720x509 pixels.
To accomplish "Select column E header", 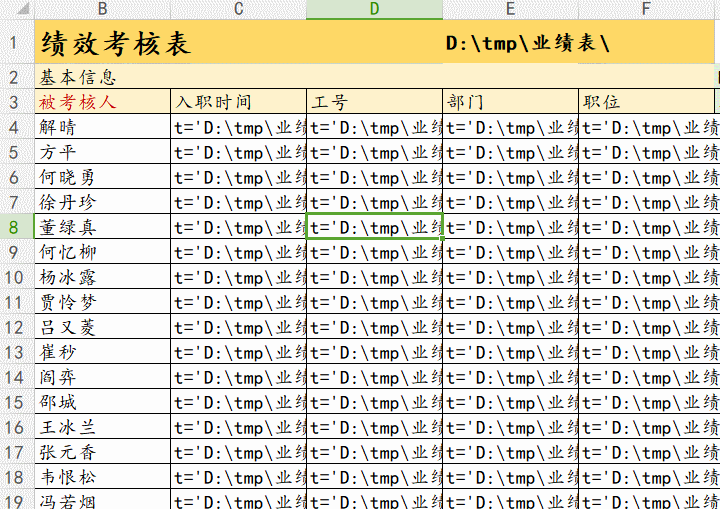I will click(x=510, y=8).
